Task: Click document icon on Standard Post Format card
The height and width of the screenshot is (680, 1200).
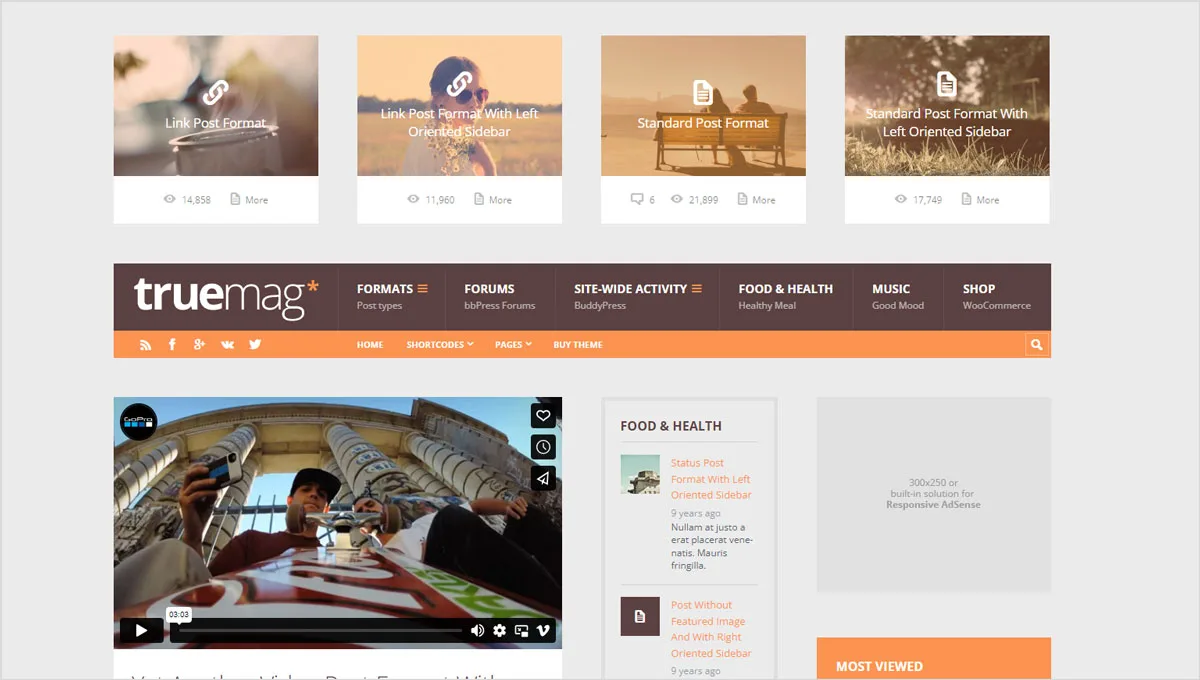Action: (x=703, y=93)
